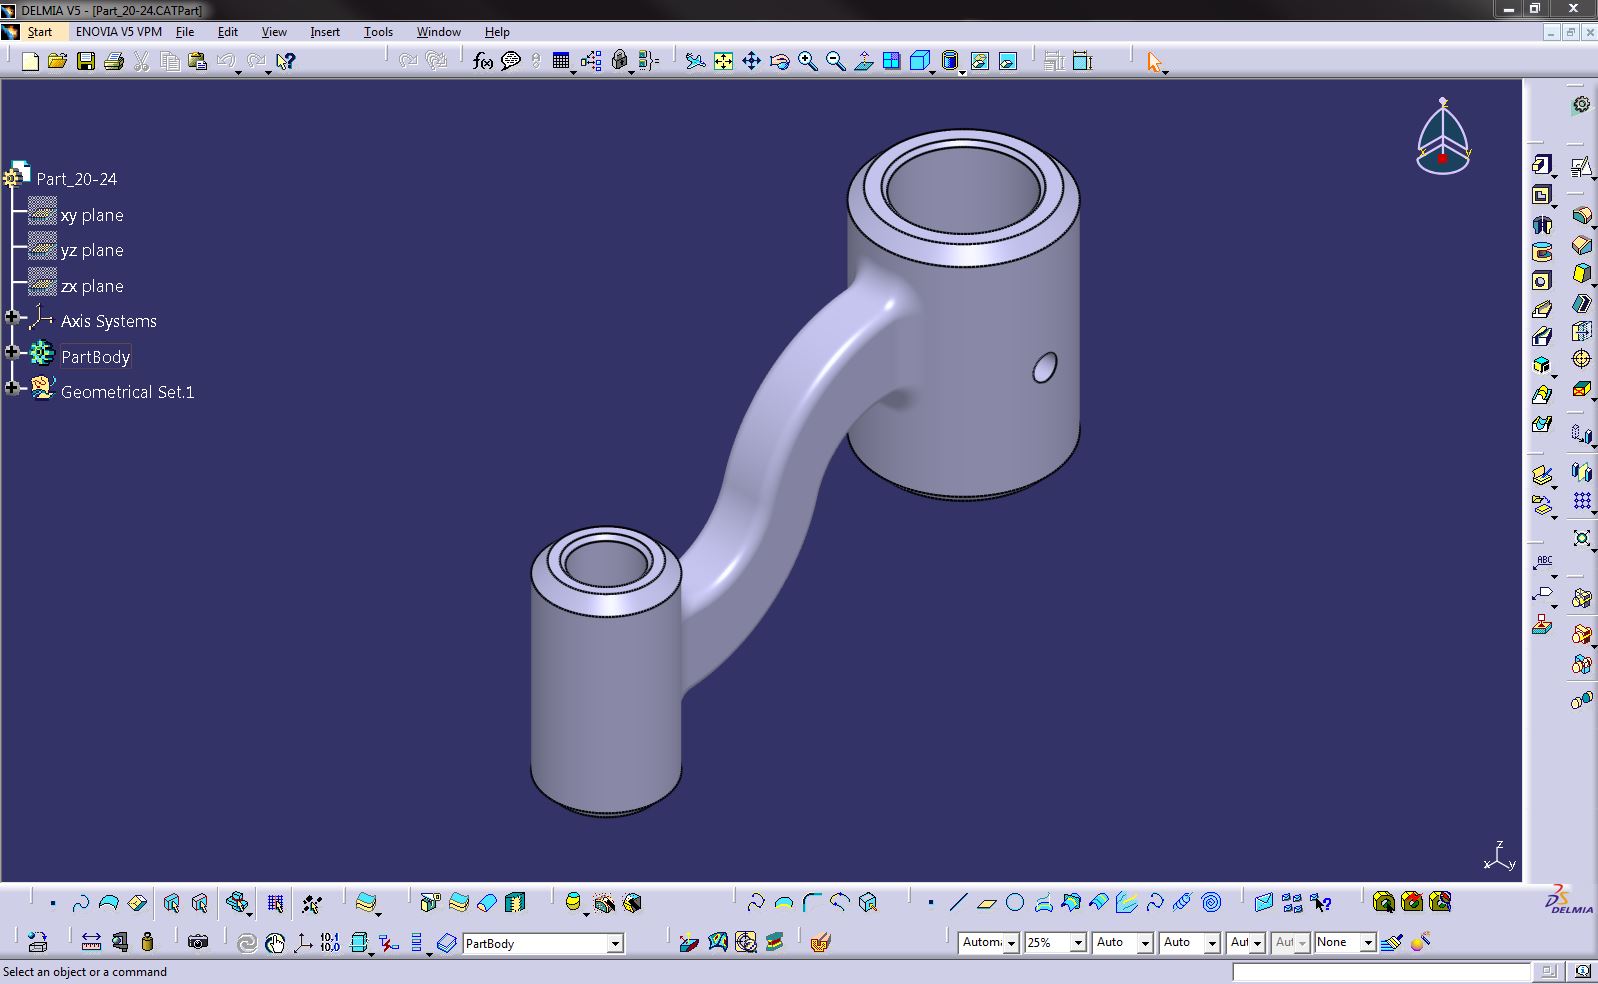Click the Painter brush icon
The image size is (1598, 984).
(1391, 941)
